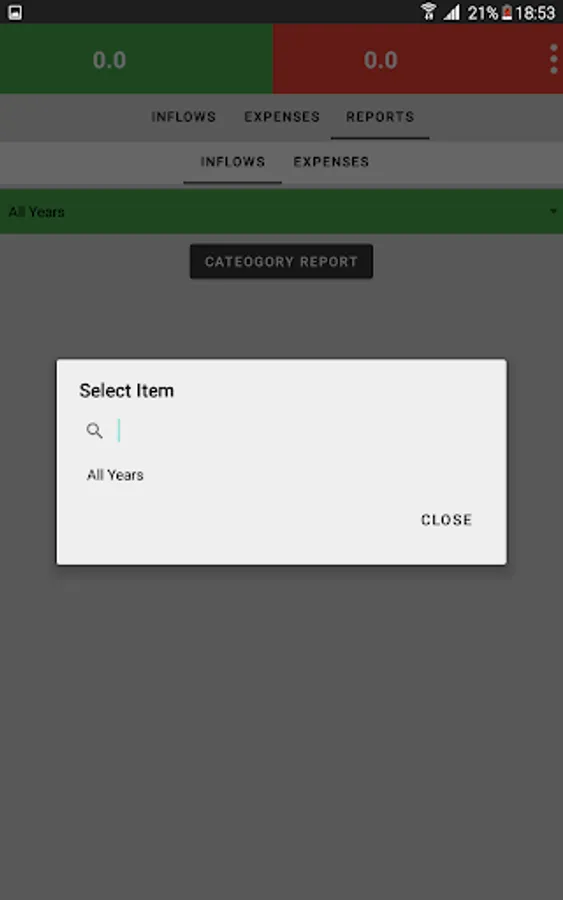
Task: Open the REPORTS tab
Action: click(380, 117)
